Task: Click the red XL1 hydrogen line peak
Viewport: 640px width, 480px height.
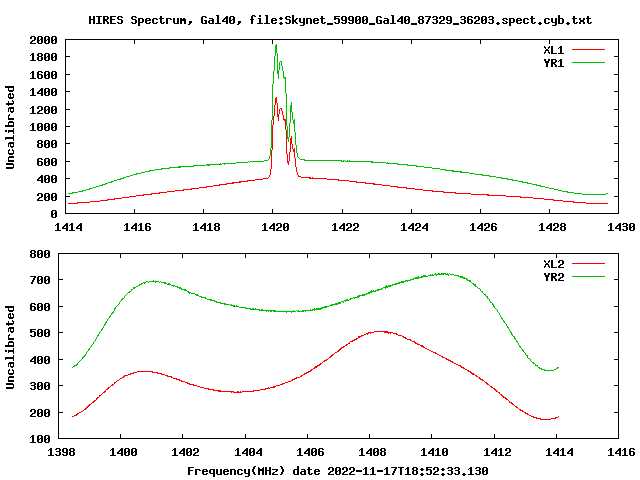Action: pyautogui.click(x=276, y=98)
